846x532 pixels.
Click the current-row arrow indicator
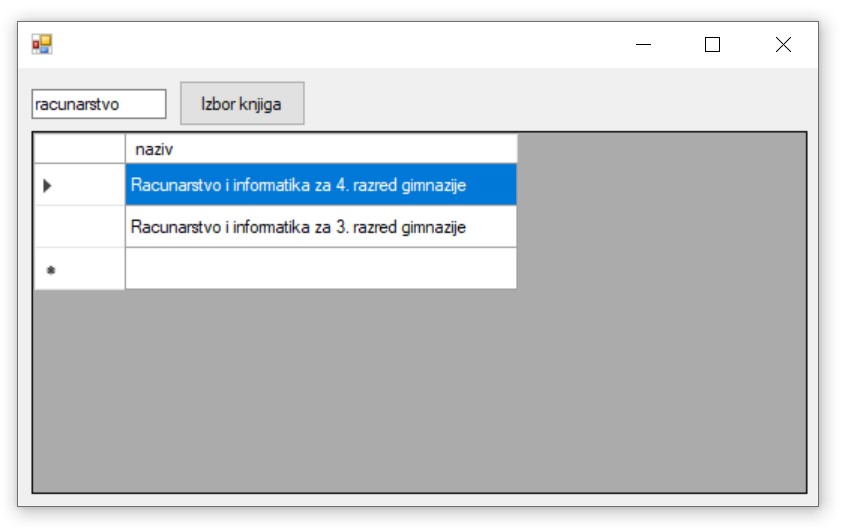coord(48,185)
